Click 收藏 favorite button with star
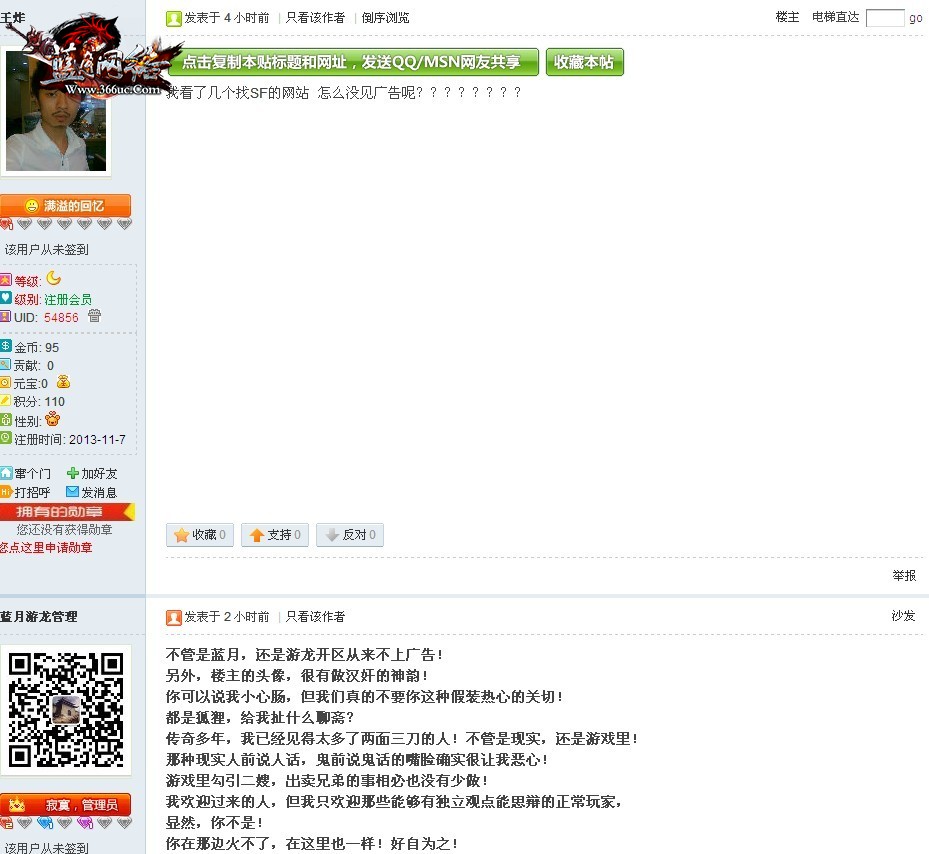 (x=199, y=535)
